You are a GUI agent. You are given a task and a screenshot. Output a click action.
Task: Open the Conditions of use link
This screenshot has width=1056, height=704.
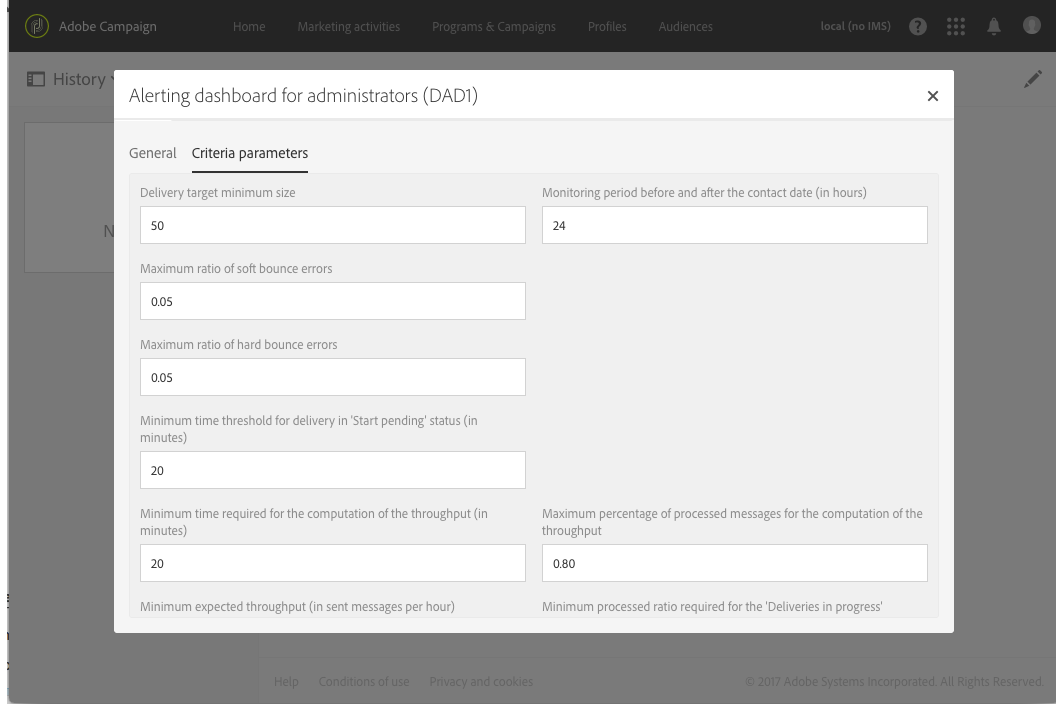[x=364, y=682]
